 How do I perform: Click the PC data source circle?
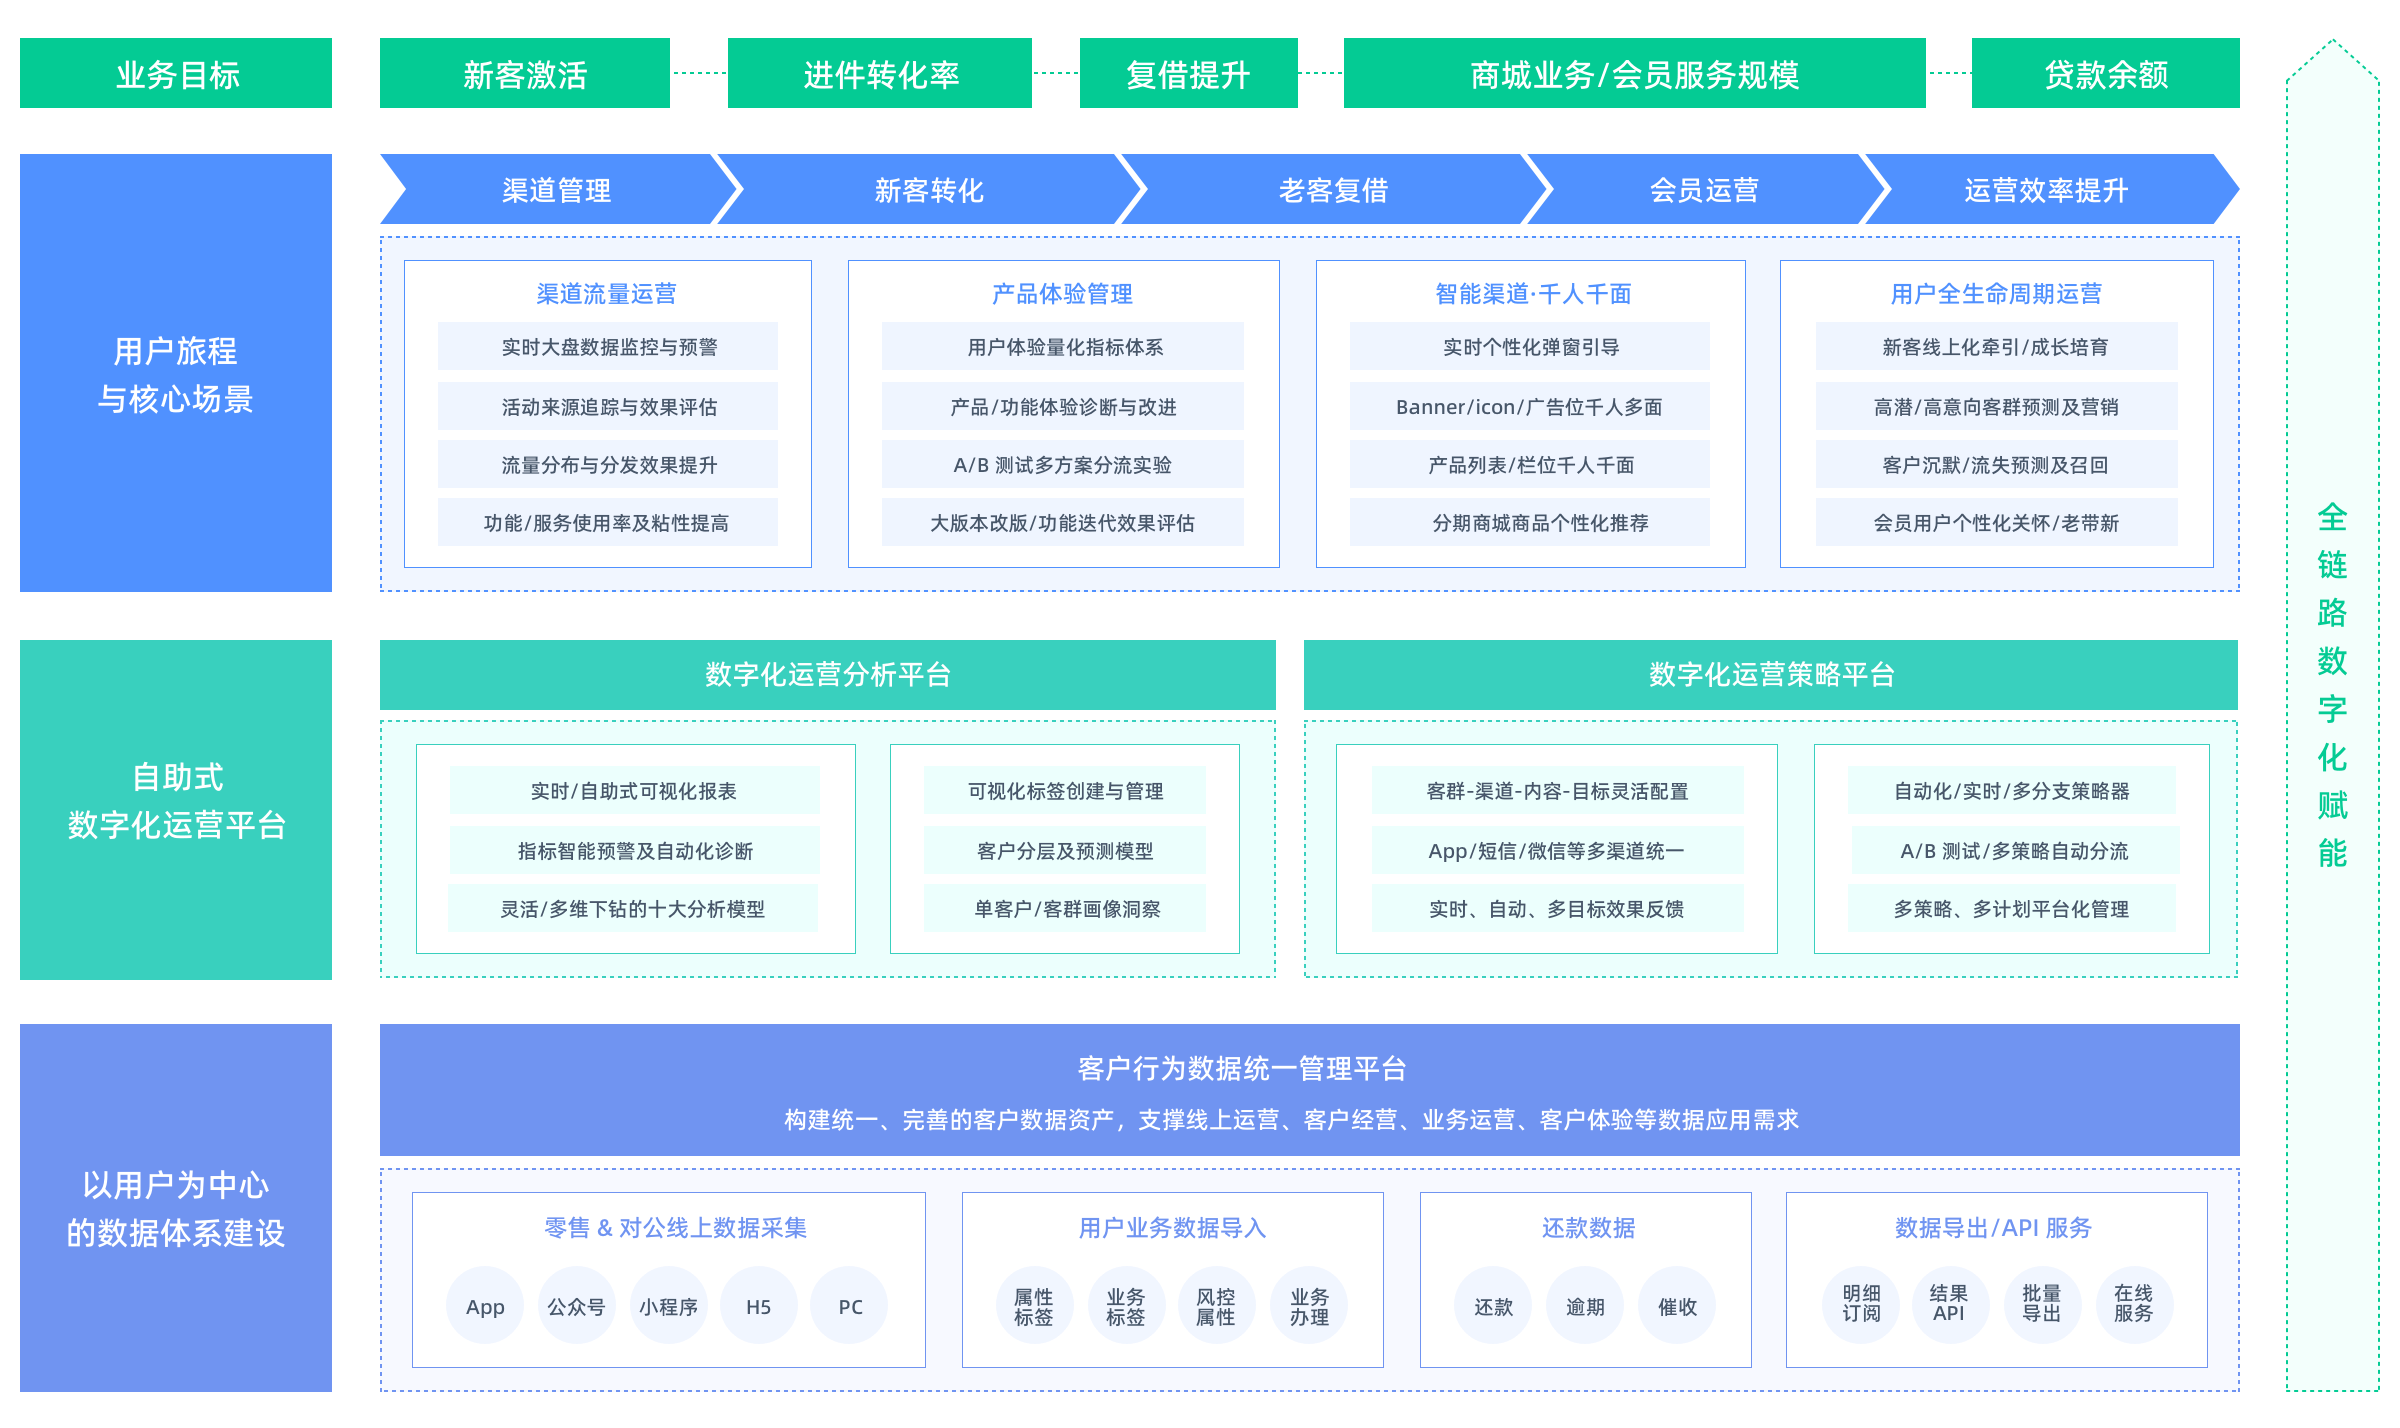pyautogui.click(x=850, y=1306)
